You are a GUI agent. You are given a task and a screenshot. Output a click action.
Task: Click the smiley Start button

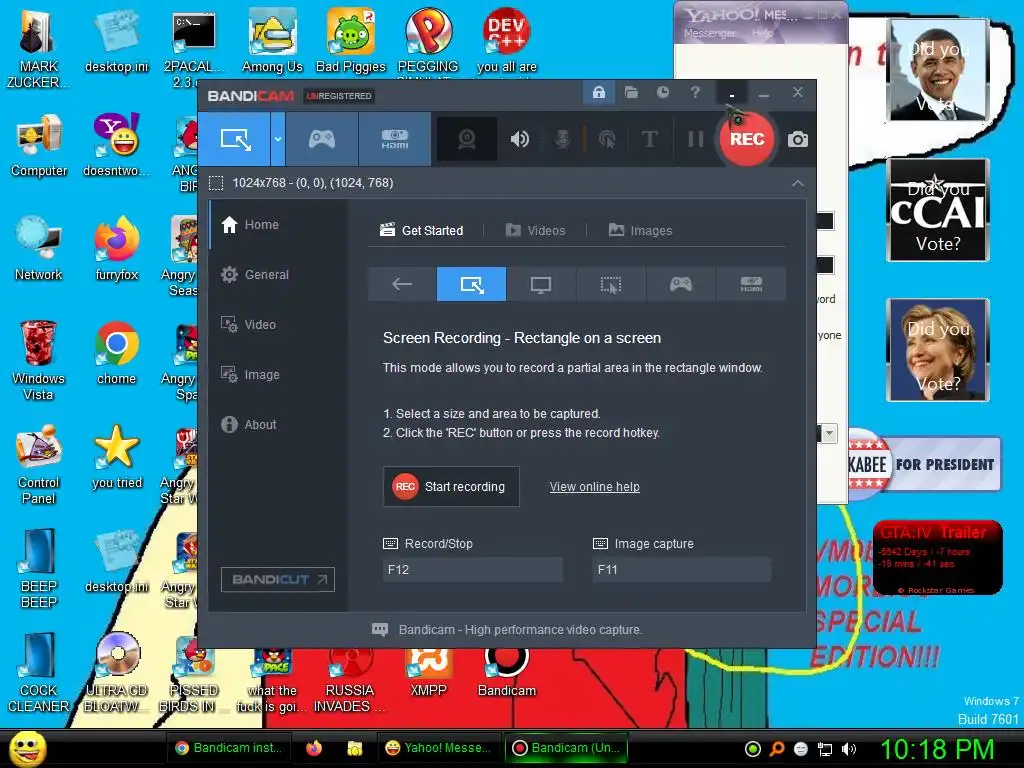(x=27, y=748)
